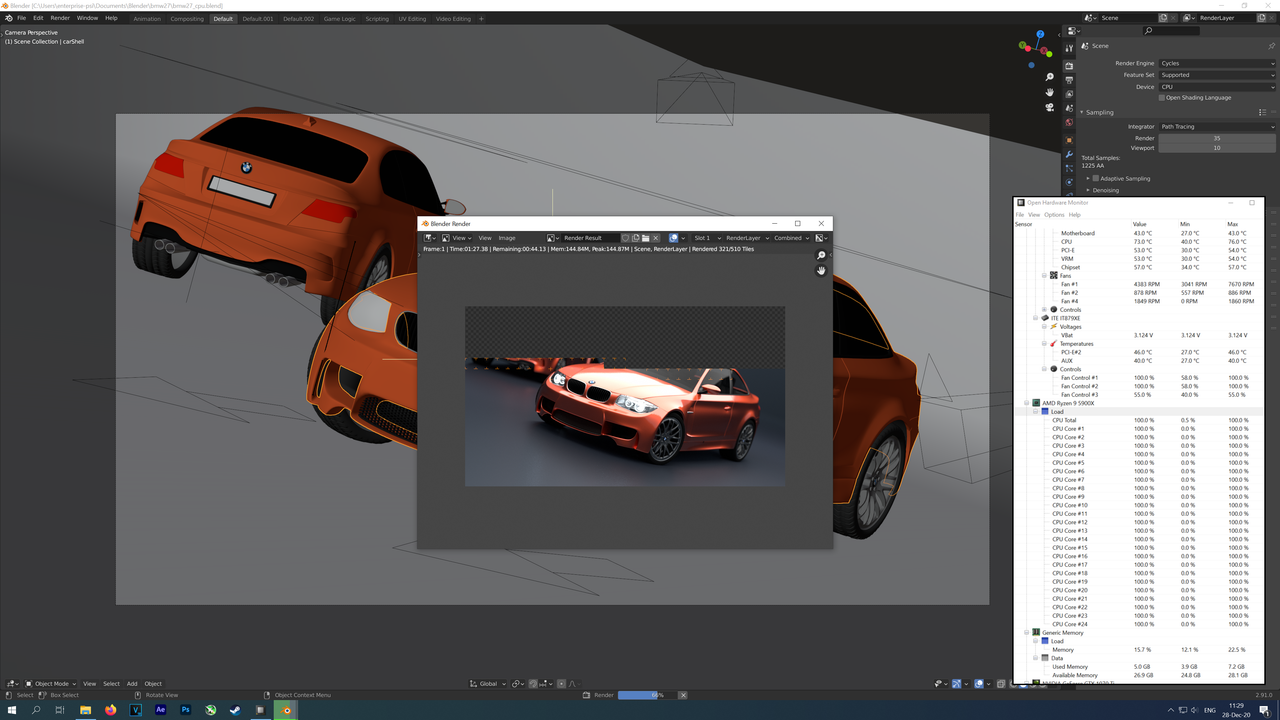
Task: Click the Windows Start button
Action: [12, 710]
